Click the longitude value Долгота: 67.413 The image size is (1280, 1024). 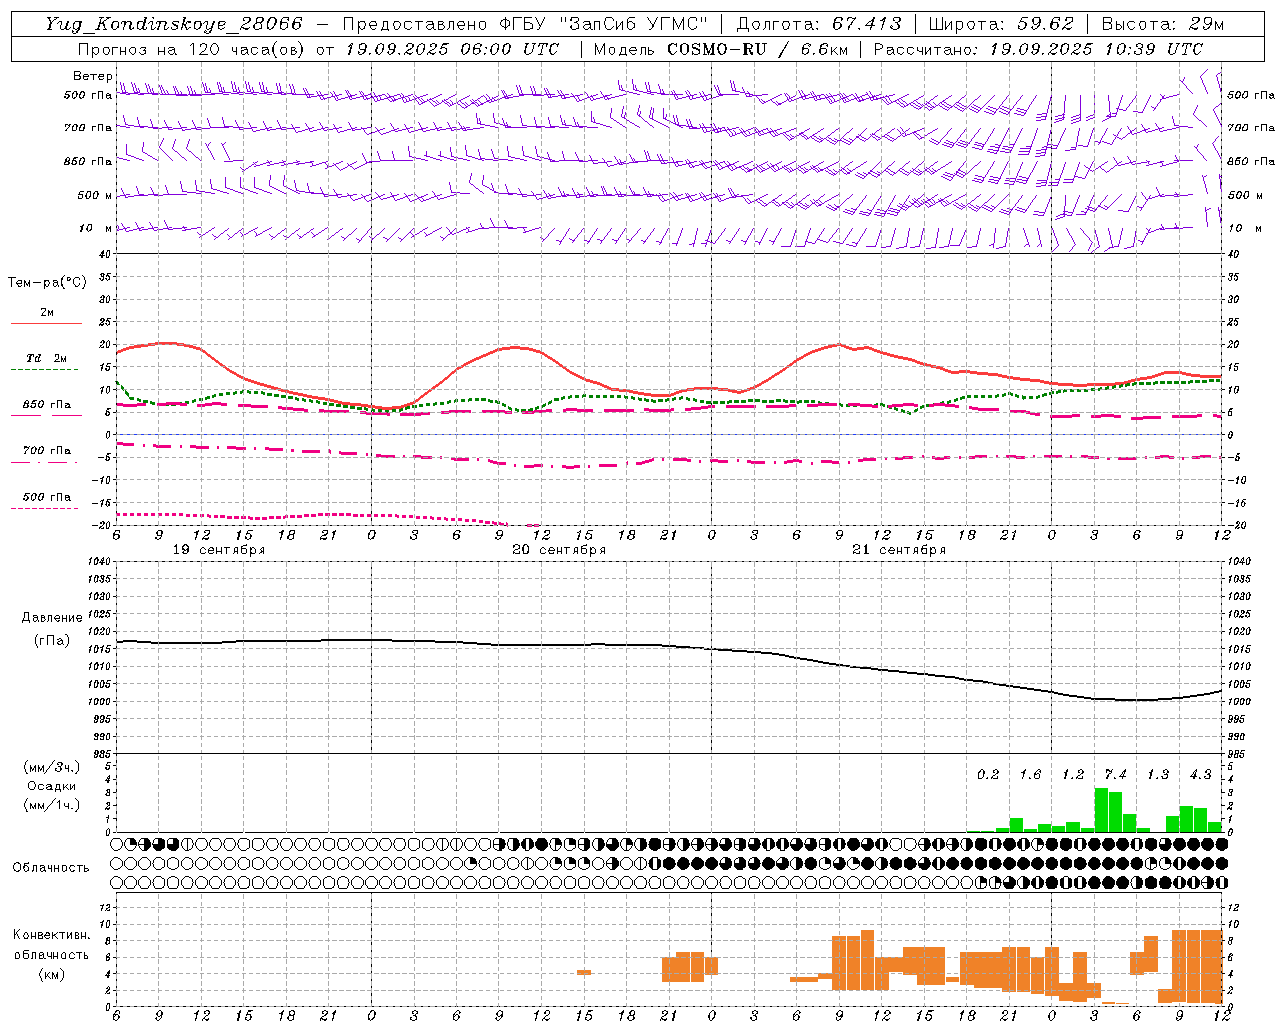point(819,24)
